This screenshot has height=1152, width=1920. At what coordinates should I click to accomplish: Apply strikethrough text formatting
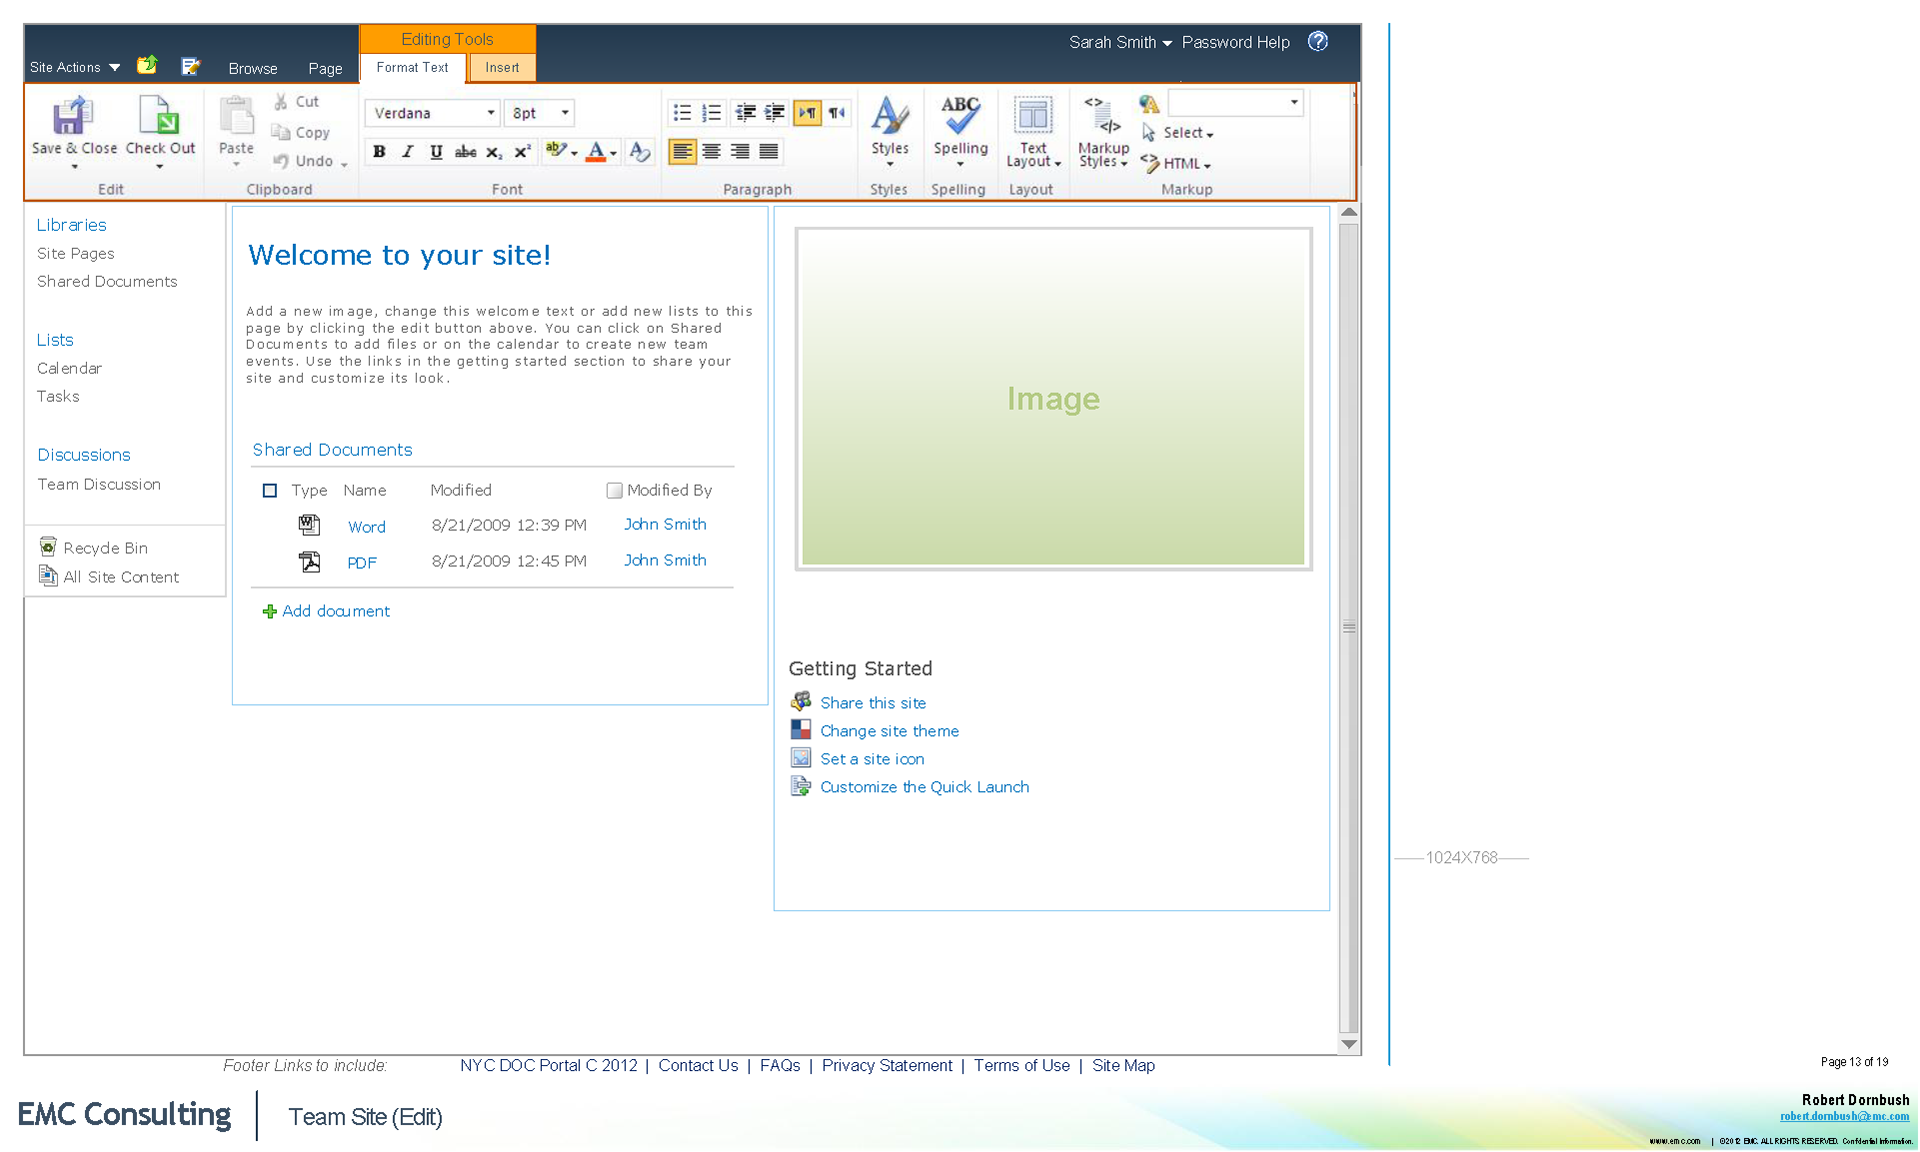pos(465,152)
